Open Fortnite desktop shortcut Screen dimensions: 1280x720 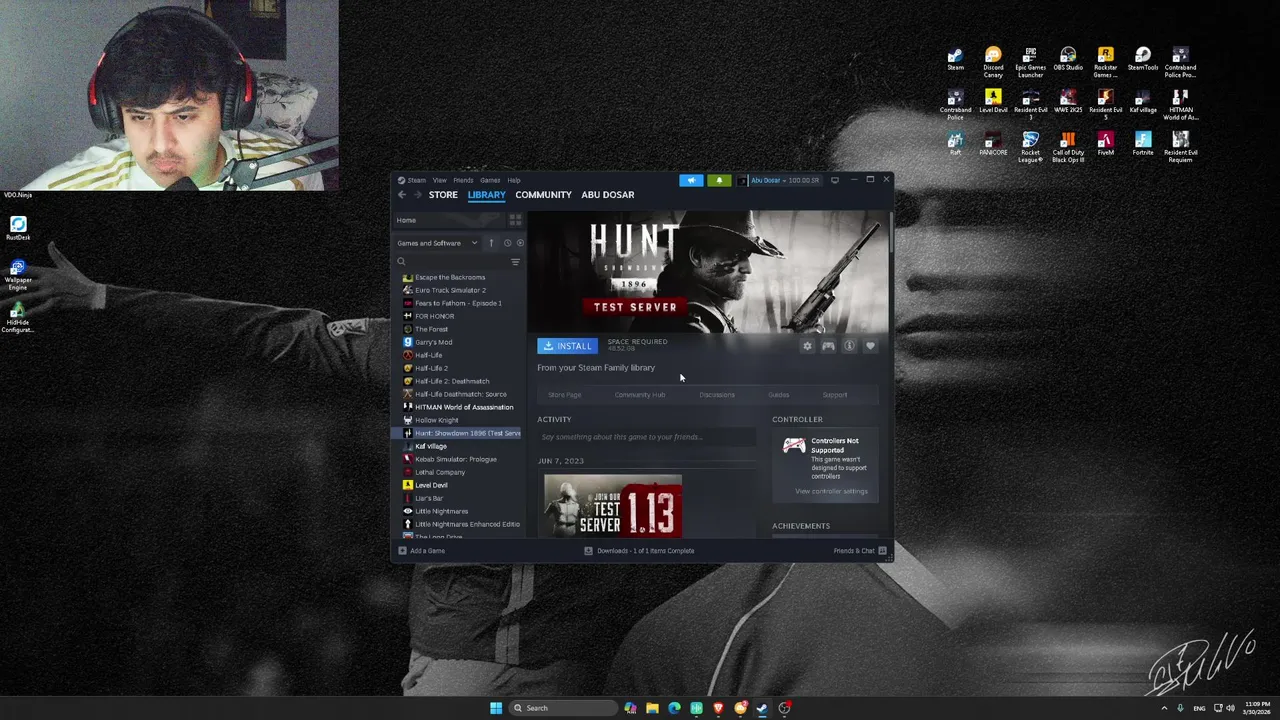(x=1143, y=144)
